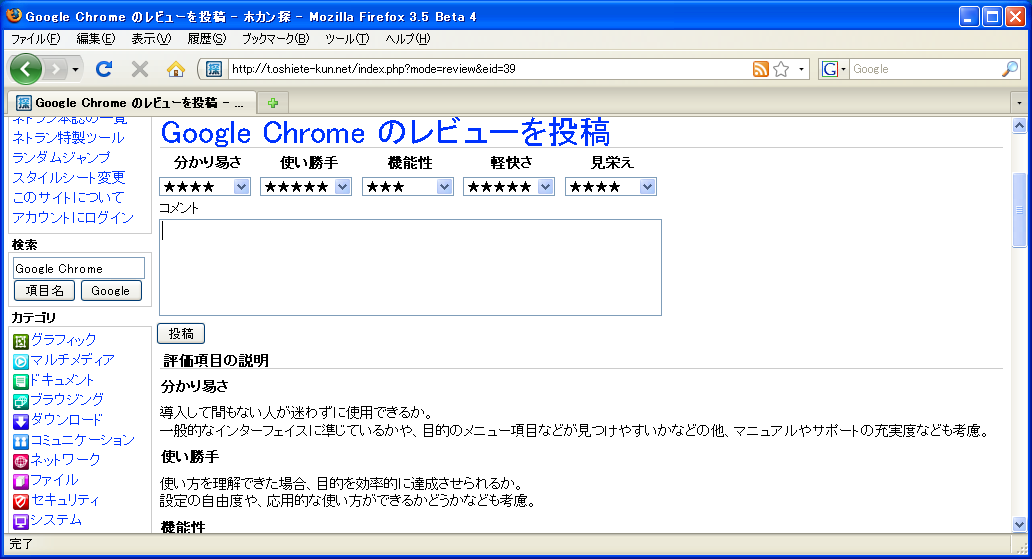Click the システム monitor category icon
The width and height of the screenshot is (1032, 559).
[x=20, y=521]
